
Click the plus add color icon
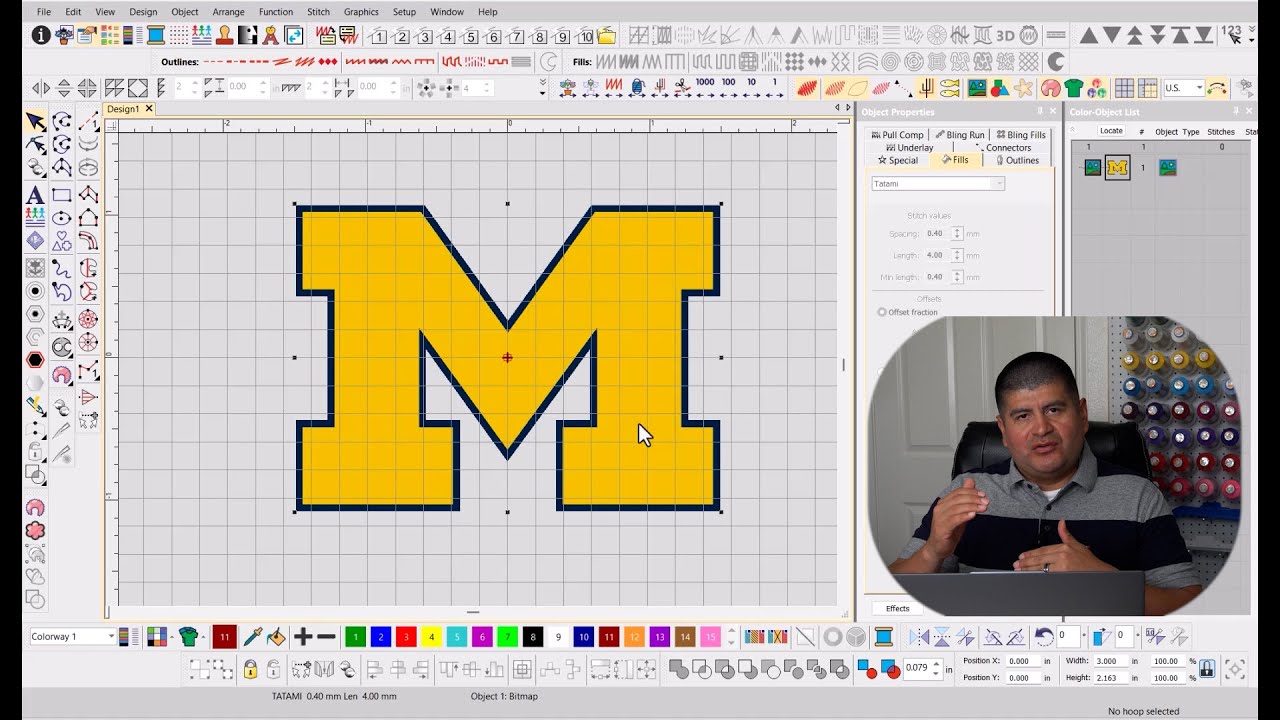[x=303, y=637]
